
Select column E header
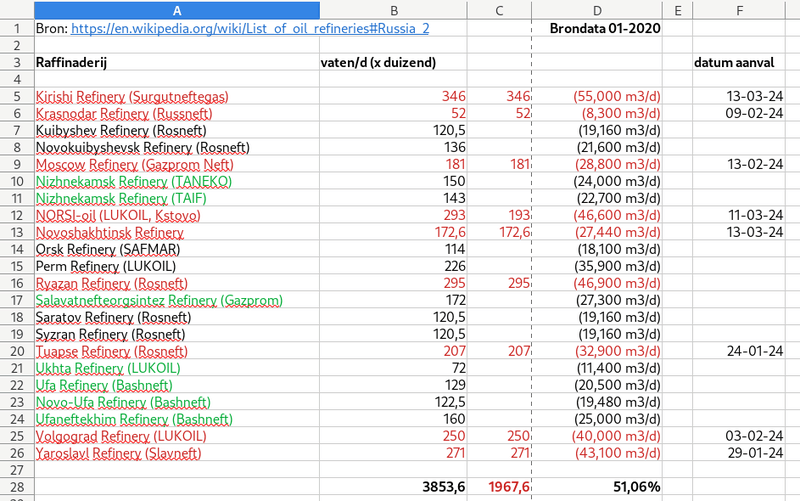pyautogui.click(x=678, y=11)
